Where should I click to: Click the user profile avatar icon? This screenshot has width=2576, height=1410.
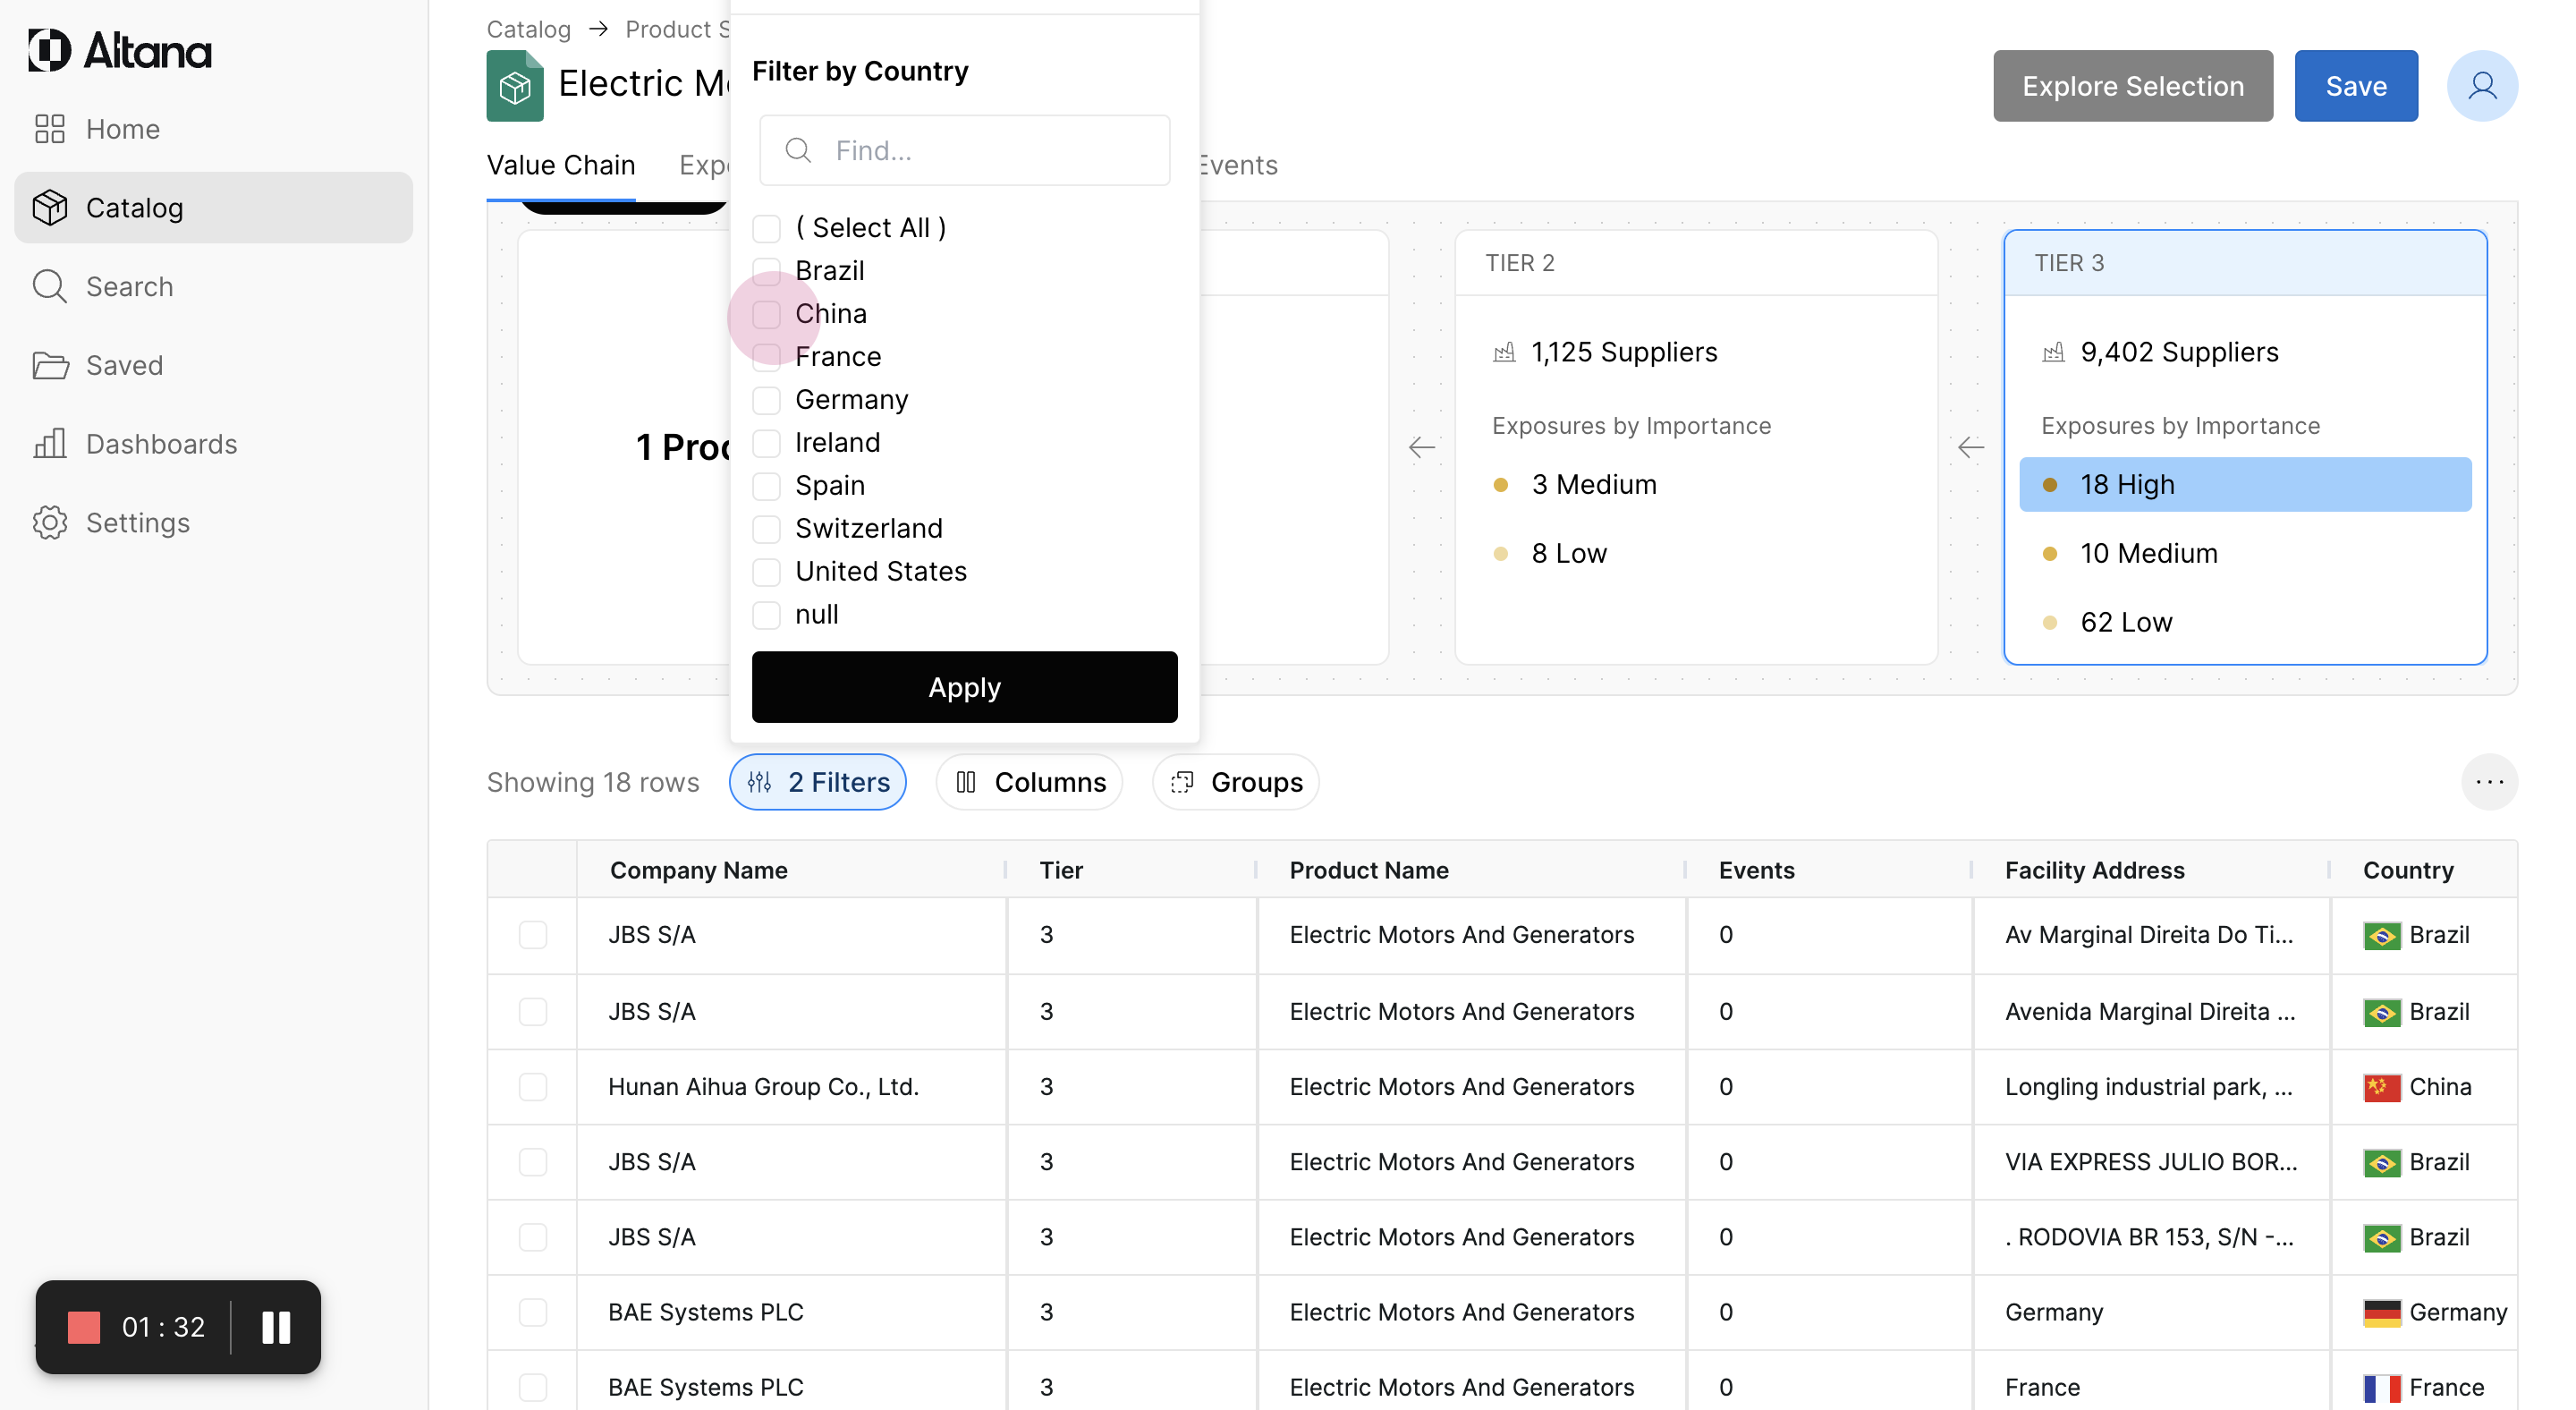click(2481, 86)
